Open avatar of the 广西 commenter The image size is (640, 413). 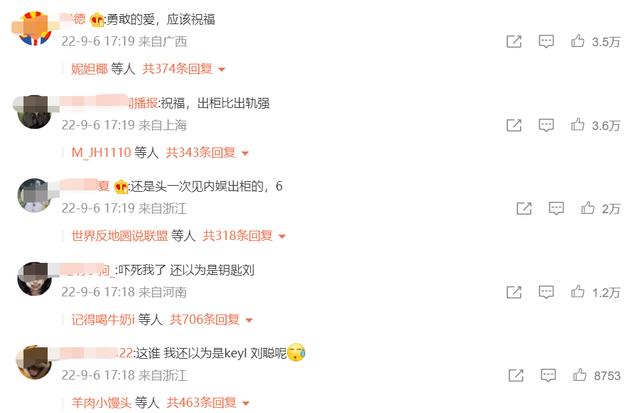pyautogui.click(x=35, y=28)
